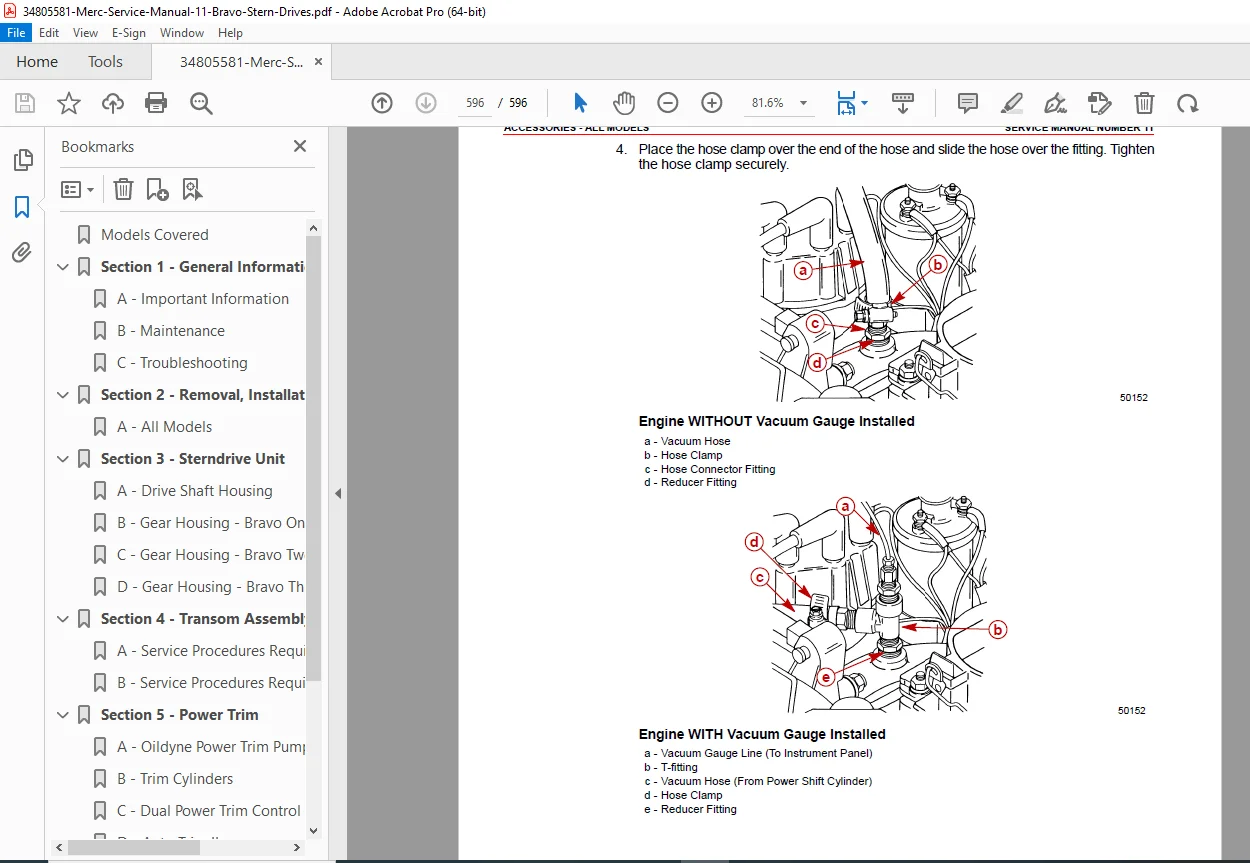
Task: Open the attachments paperclip panel
Action: 22,252
